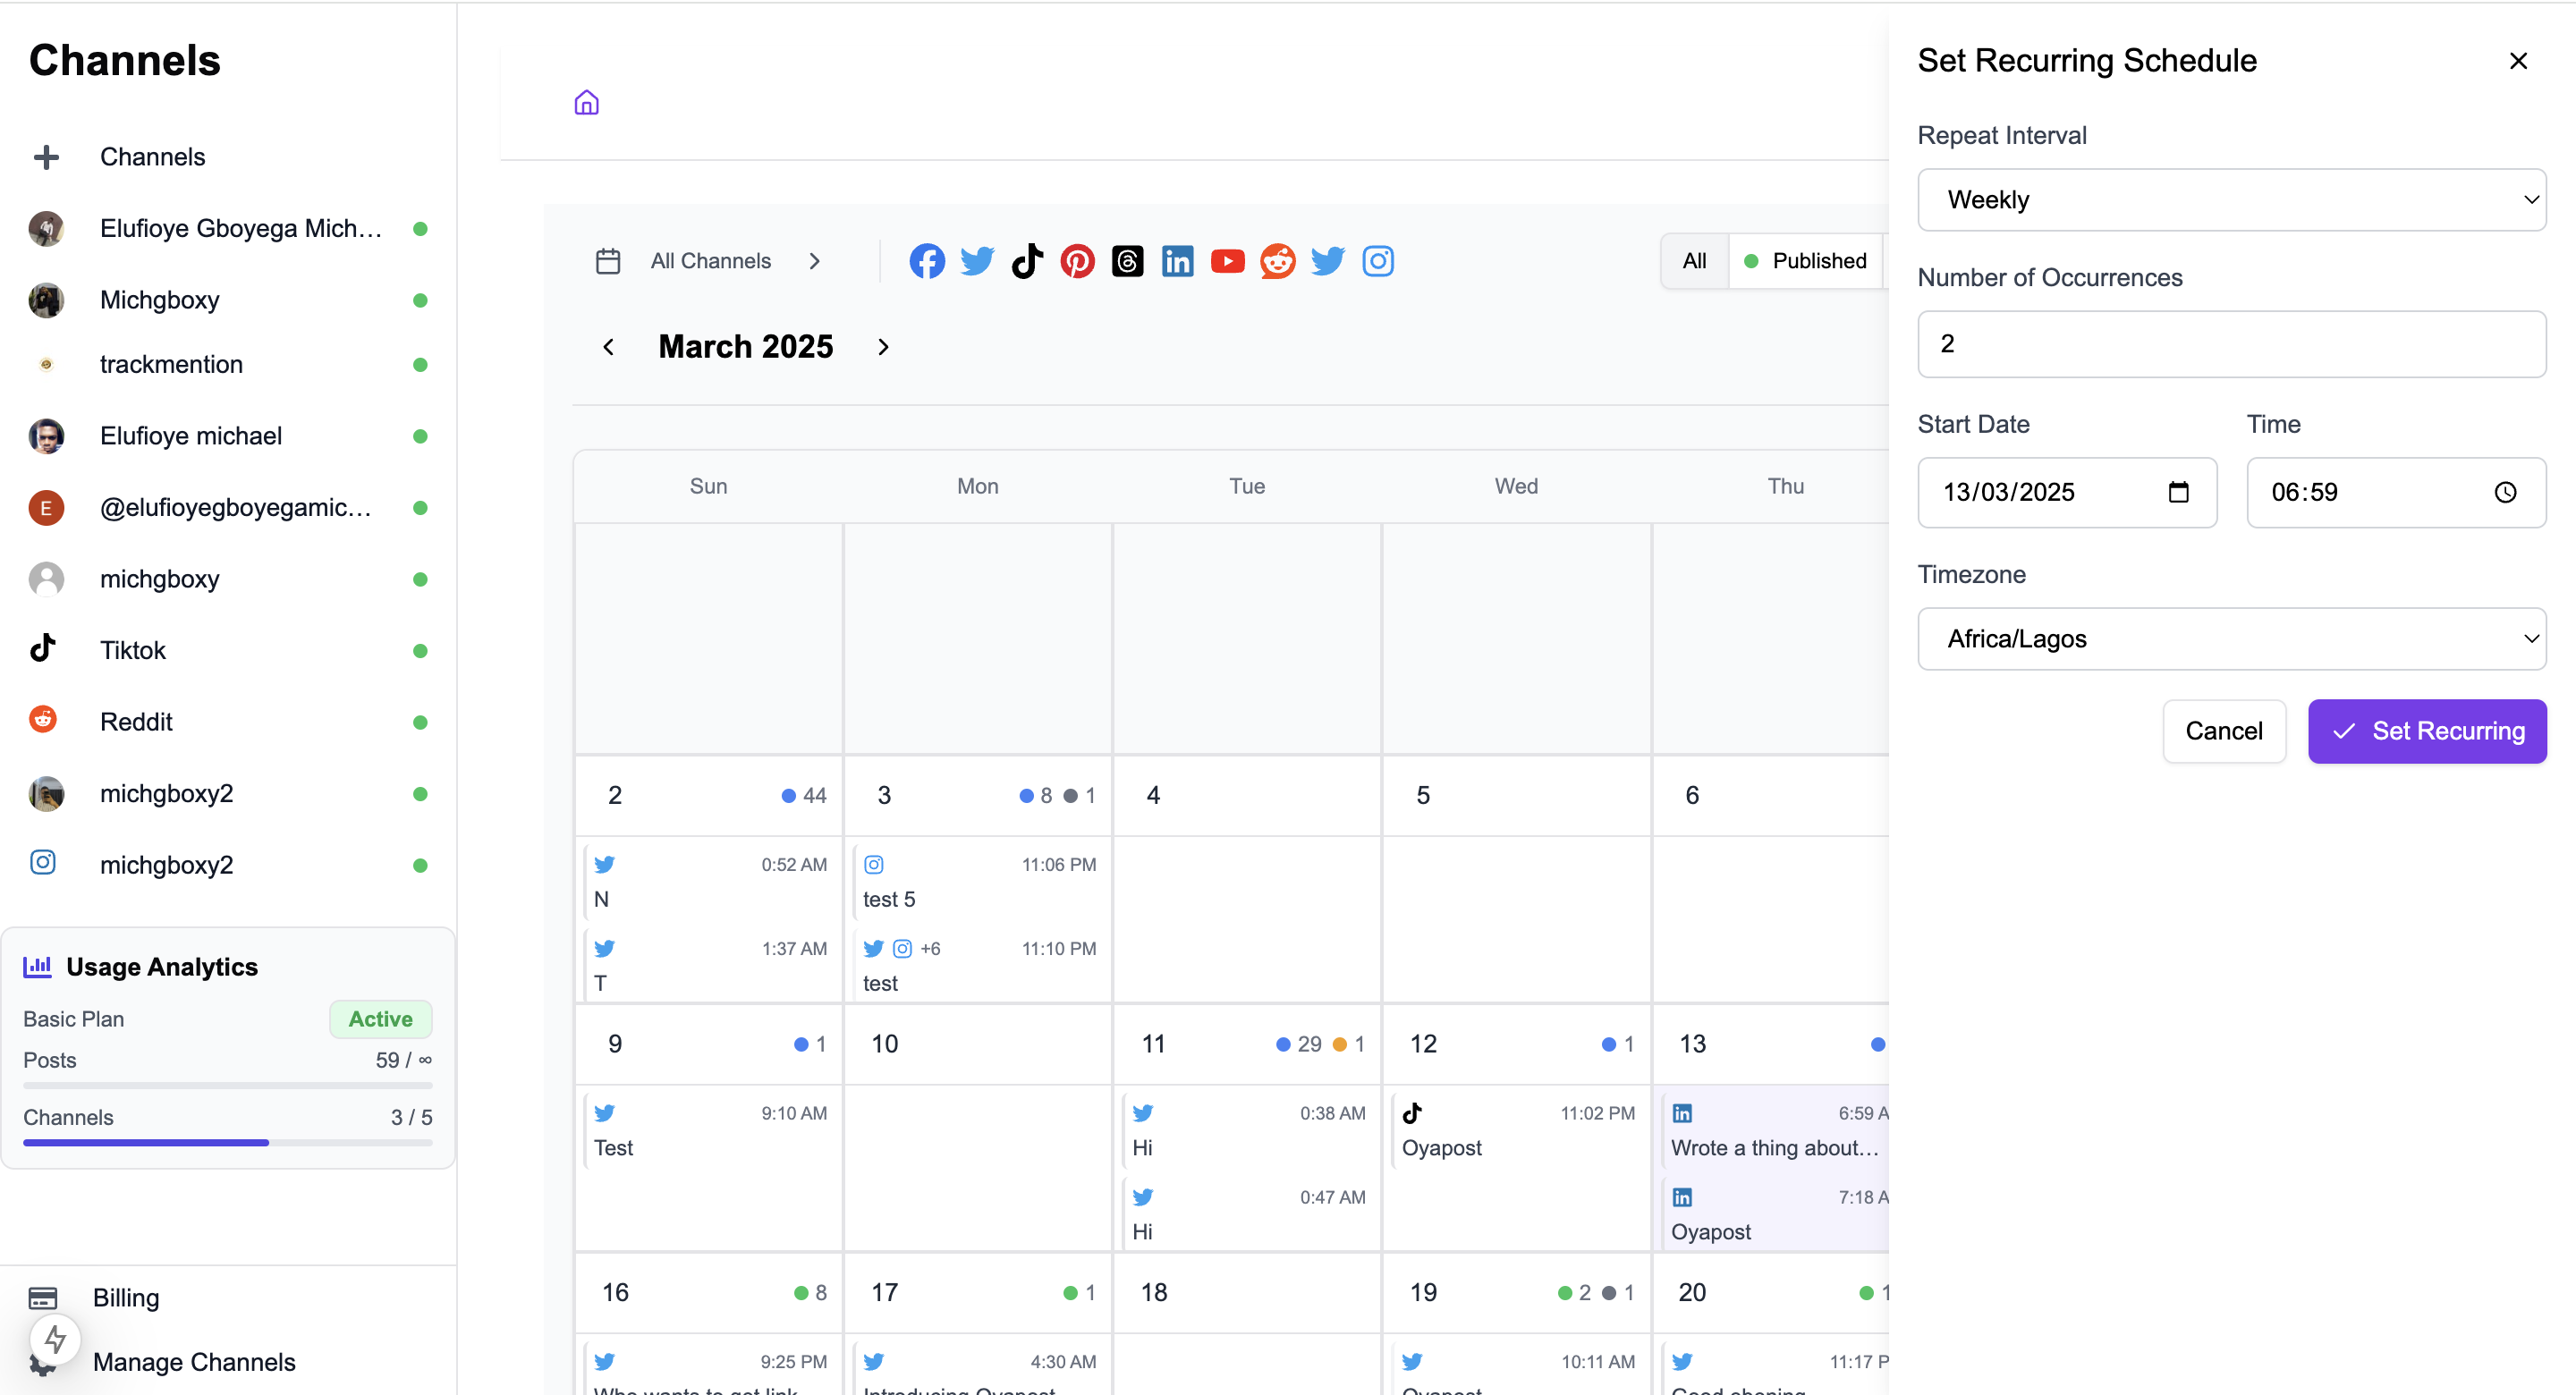Screen dimensions: 2576x1395
Task: Select the Michgboxy channel with photo avatar
Action: pos(228,300)
